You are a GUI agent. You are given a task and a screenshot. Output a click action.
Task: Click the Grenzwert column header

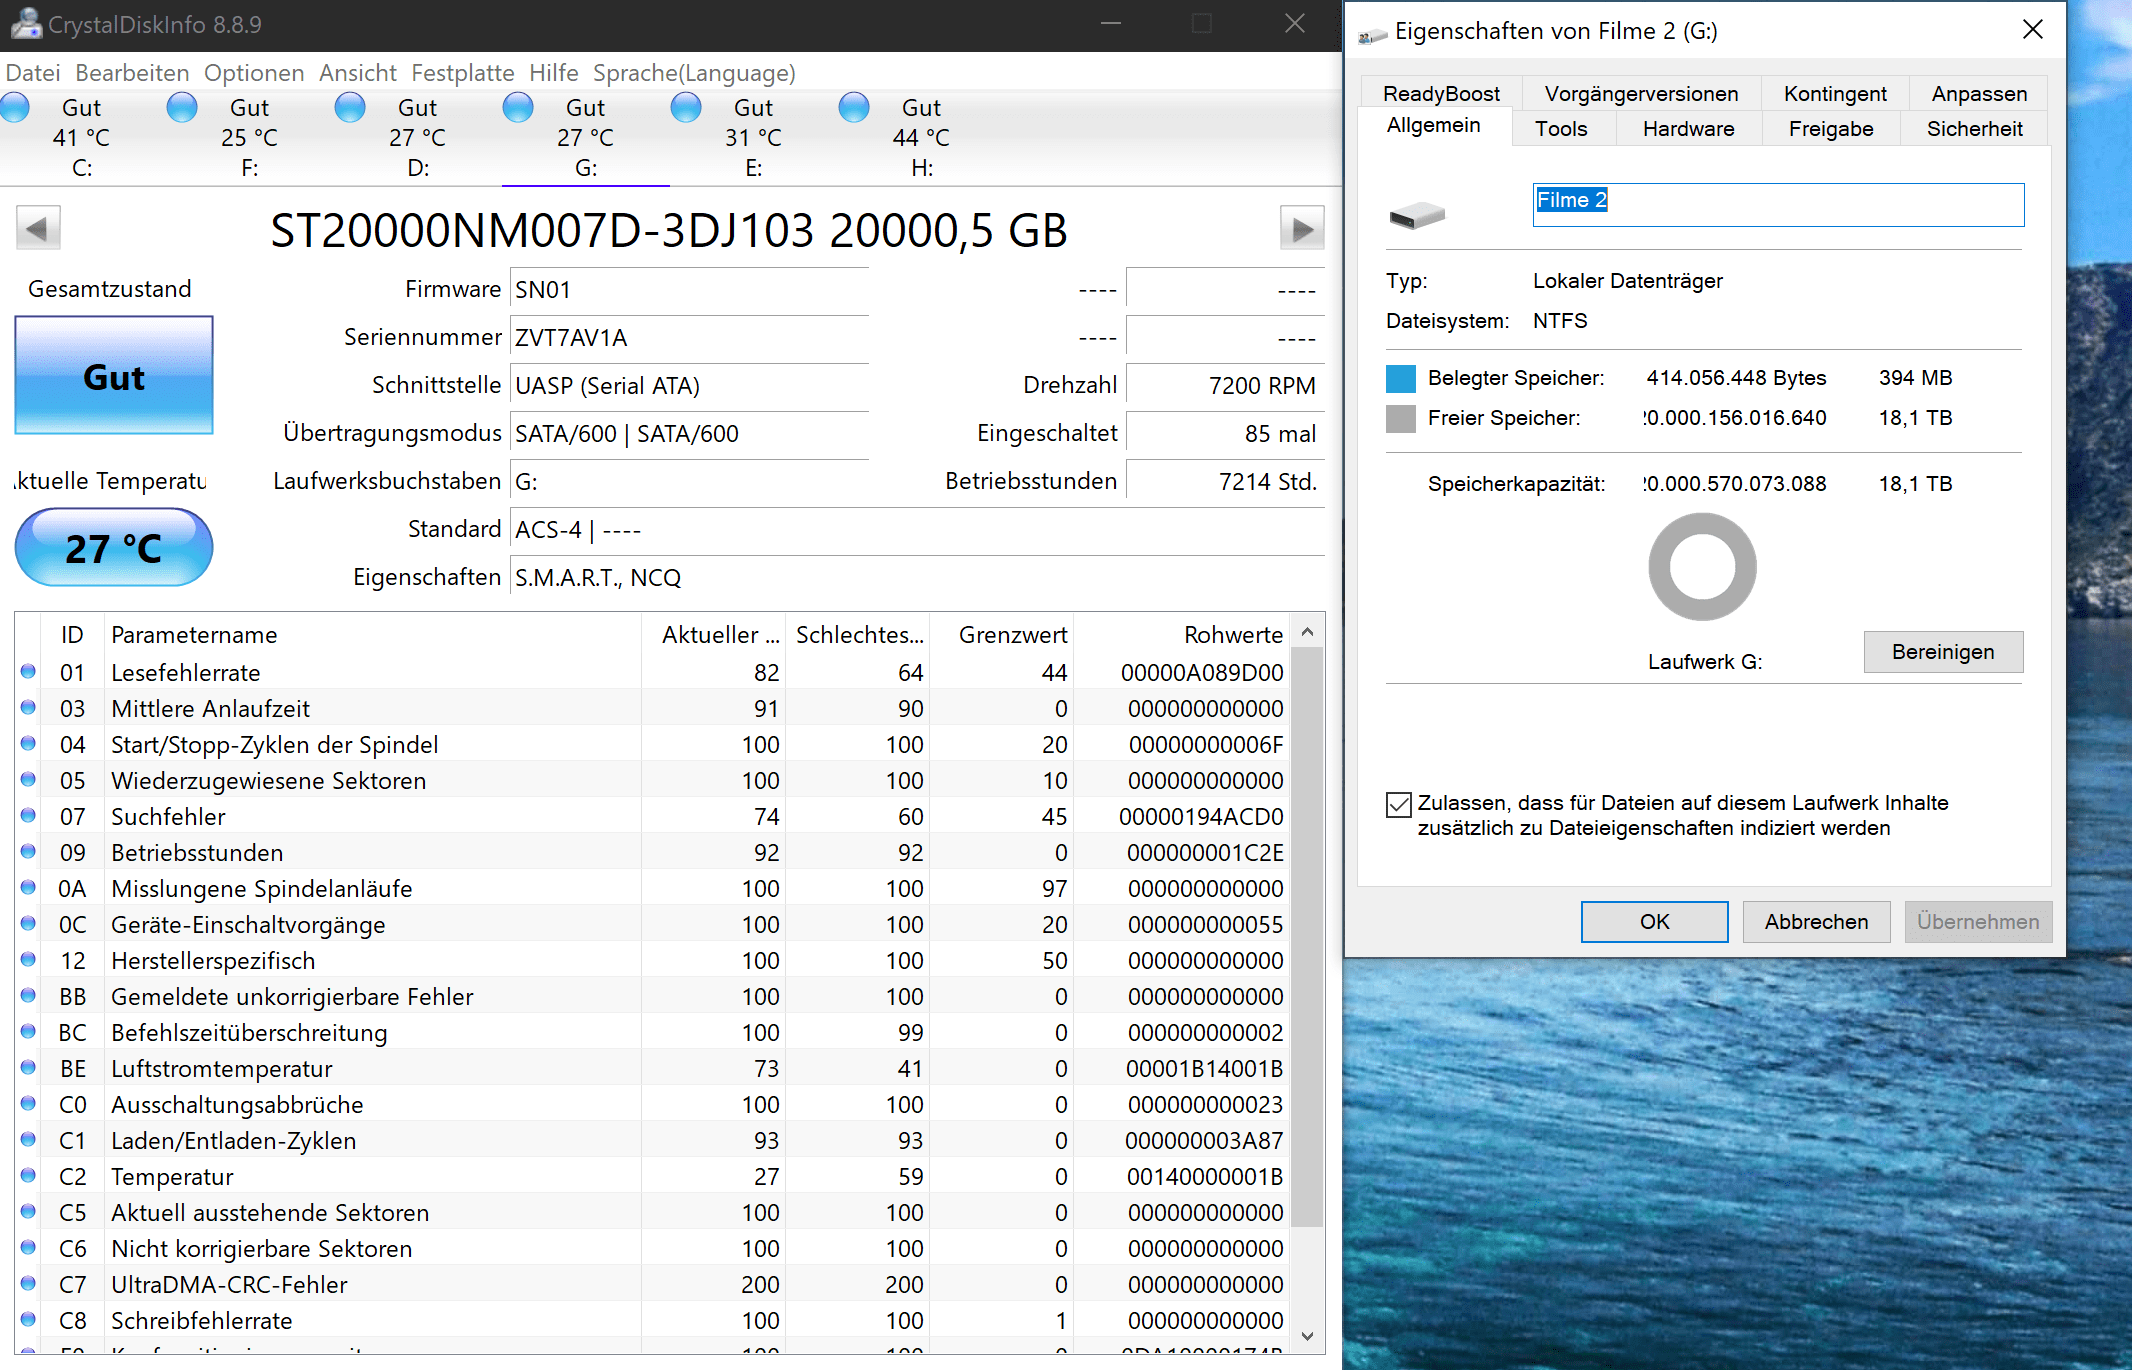coord(1001,635)
